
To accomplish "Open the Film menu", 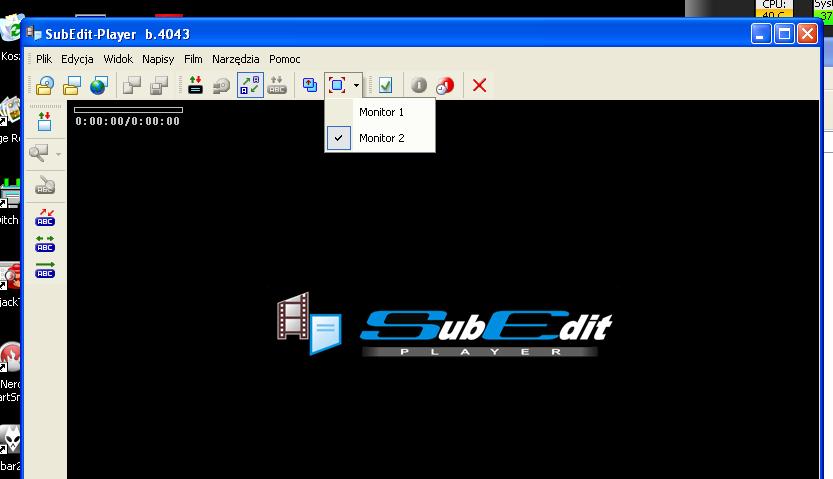I will 193,59.
